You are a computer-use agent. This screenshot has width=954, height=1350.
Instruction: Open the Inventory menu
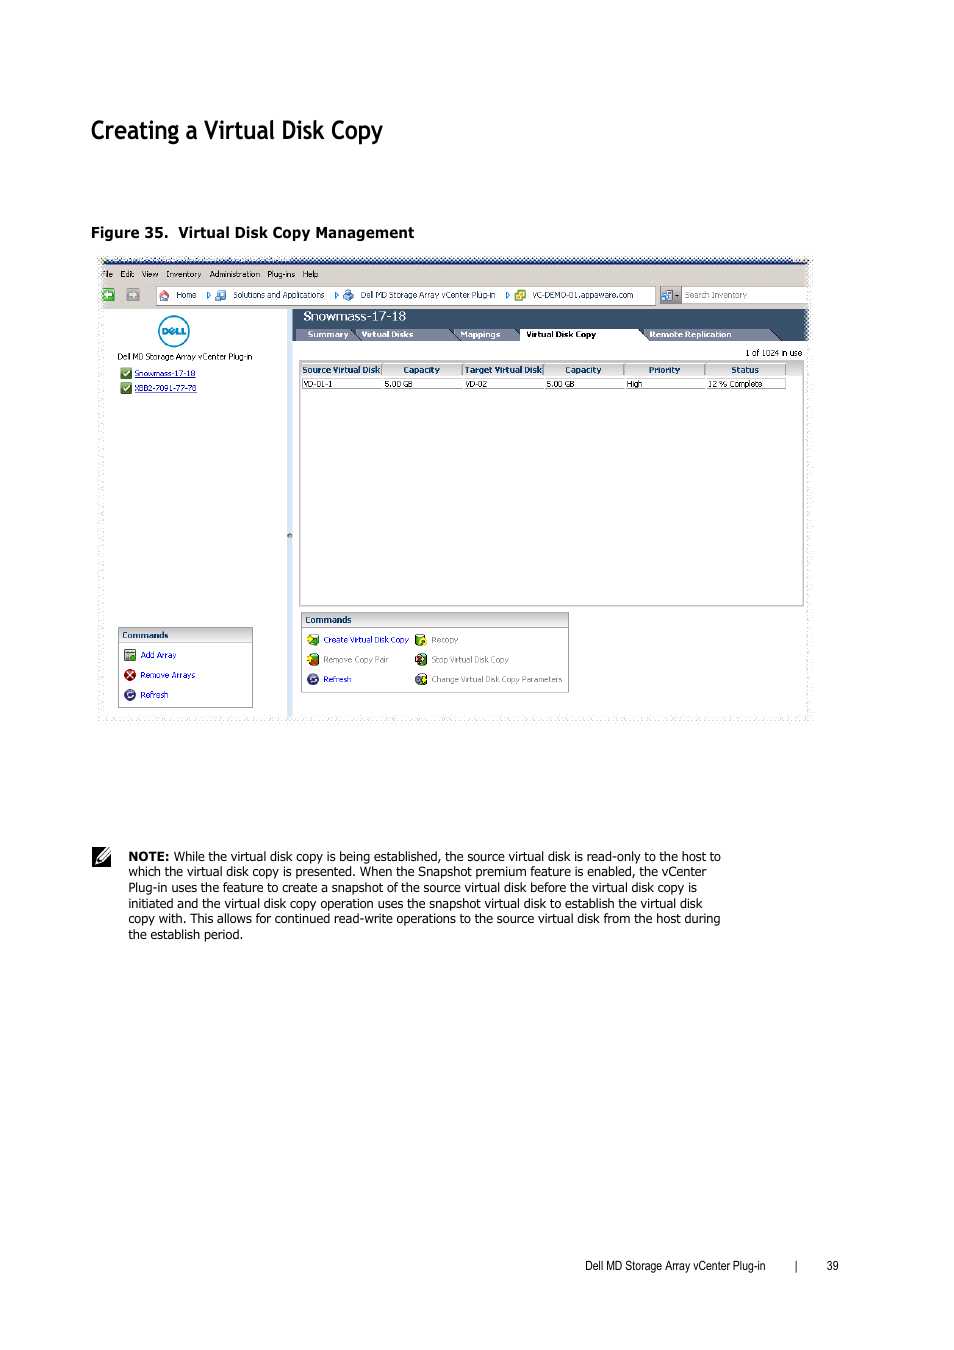[184, 274]
